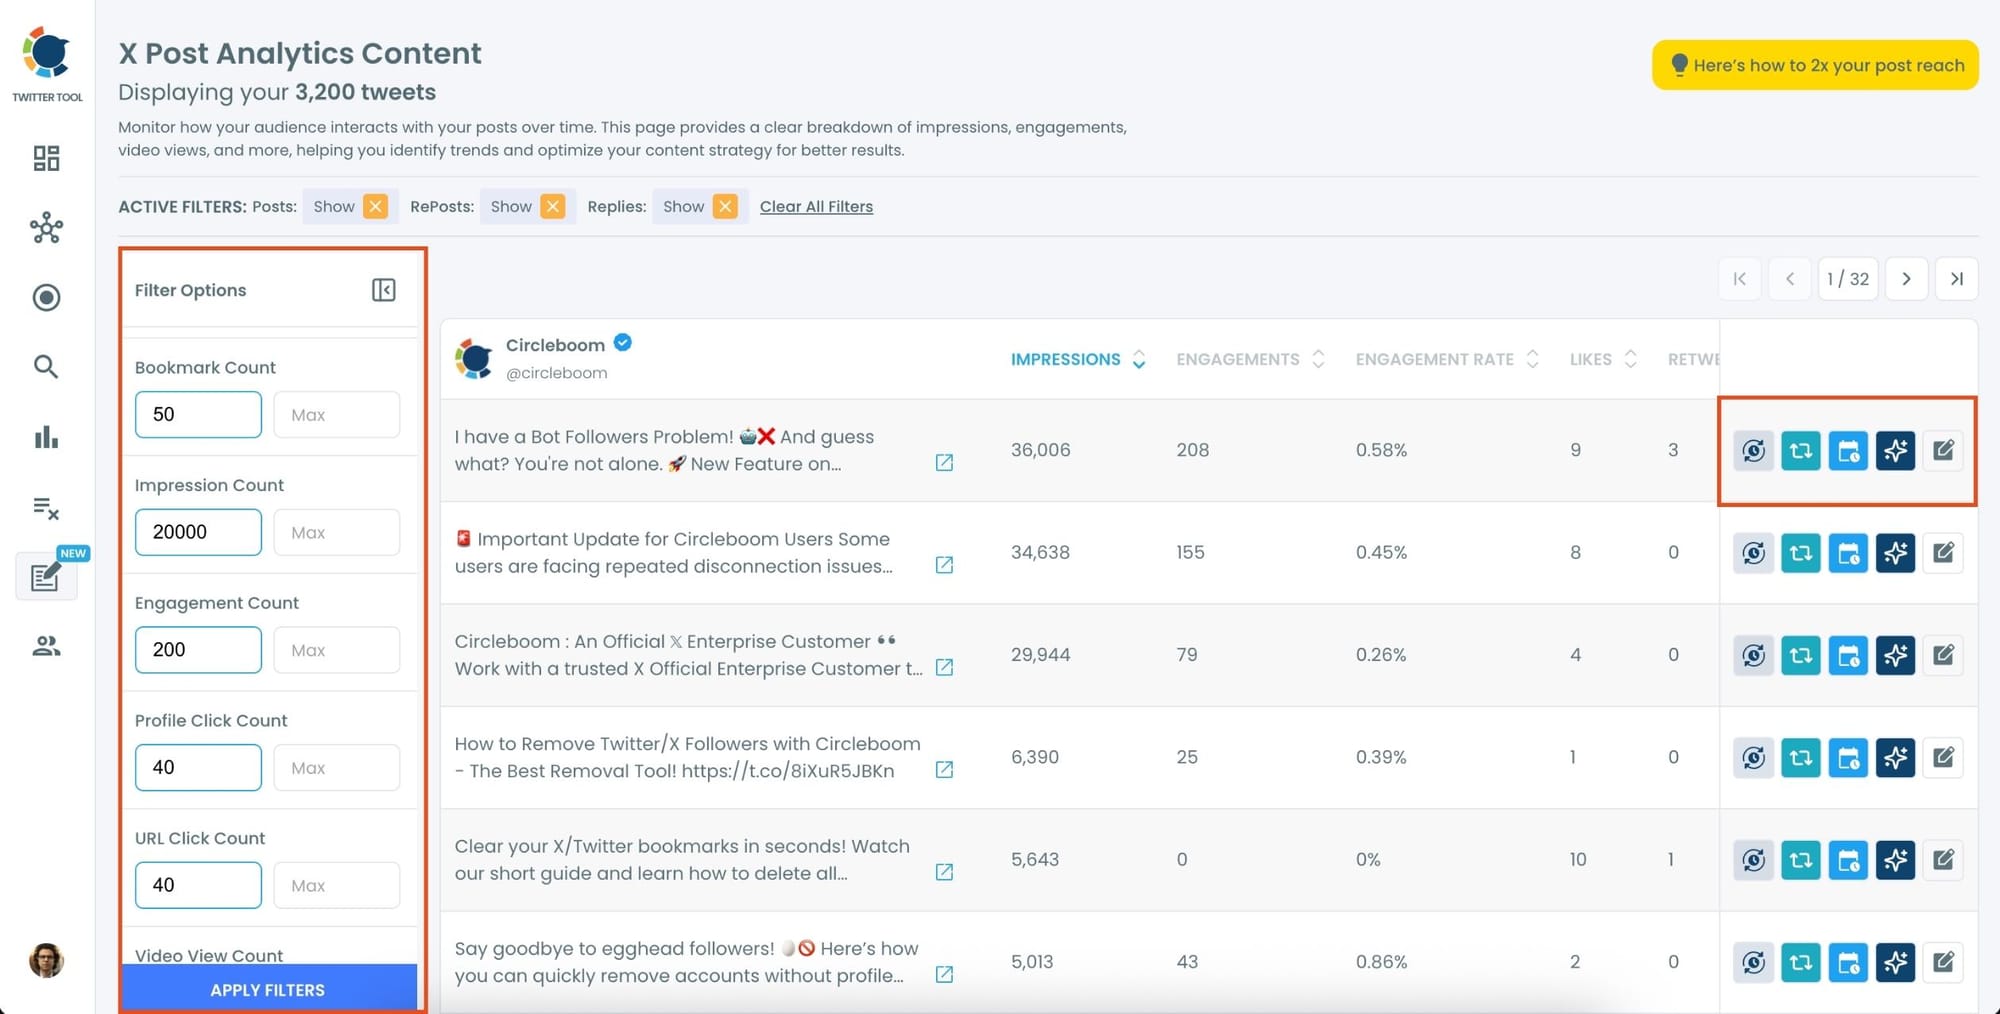Collapse the Filter Options panel
The height and width of the screenshot is (1014, 2000).
384,290
